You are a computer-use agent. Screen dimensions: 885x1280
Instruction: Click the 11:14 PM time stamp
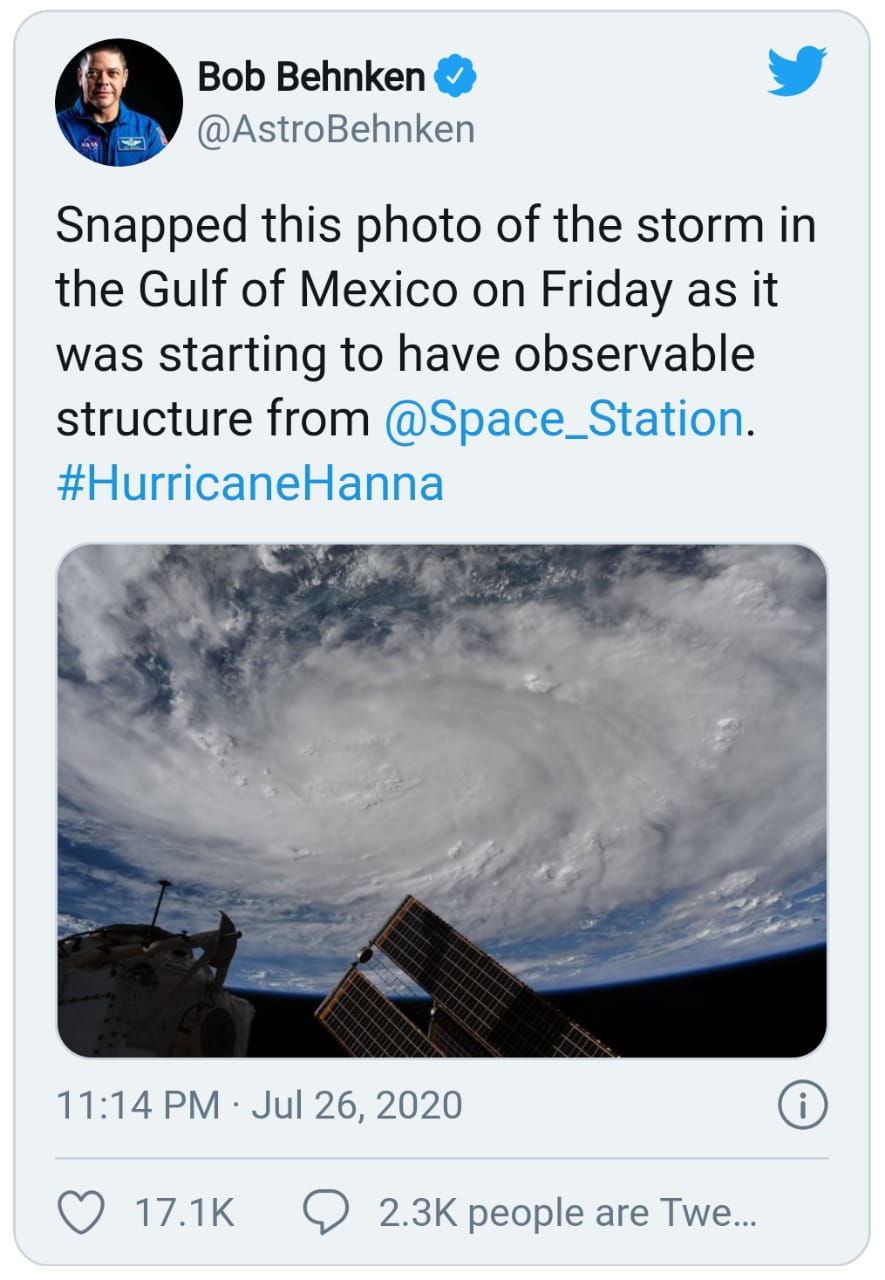[137, 1105]
